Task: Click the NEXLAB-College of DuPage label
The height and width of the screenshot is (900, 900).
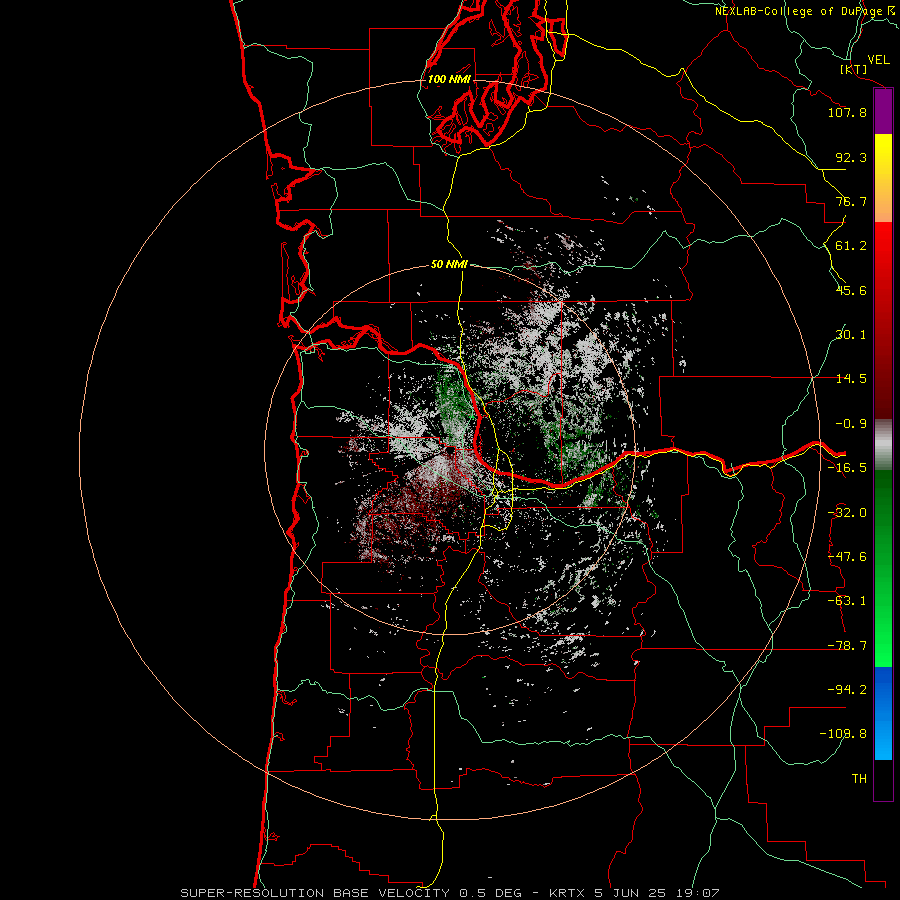Action: (x=798, y=11)
